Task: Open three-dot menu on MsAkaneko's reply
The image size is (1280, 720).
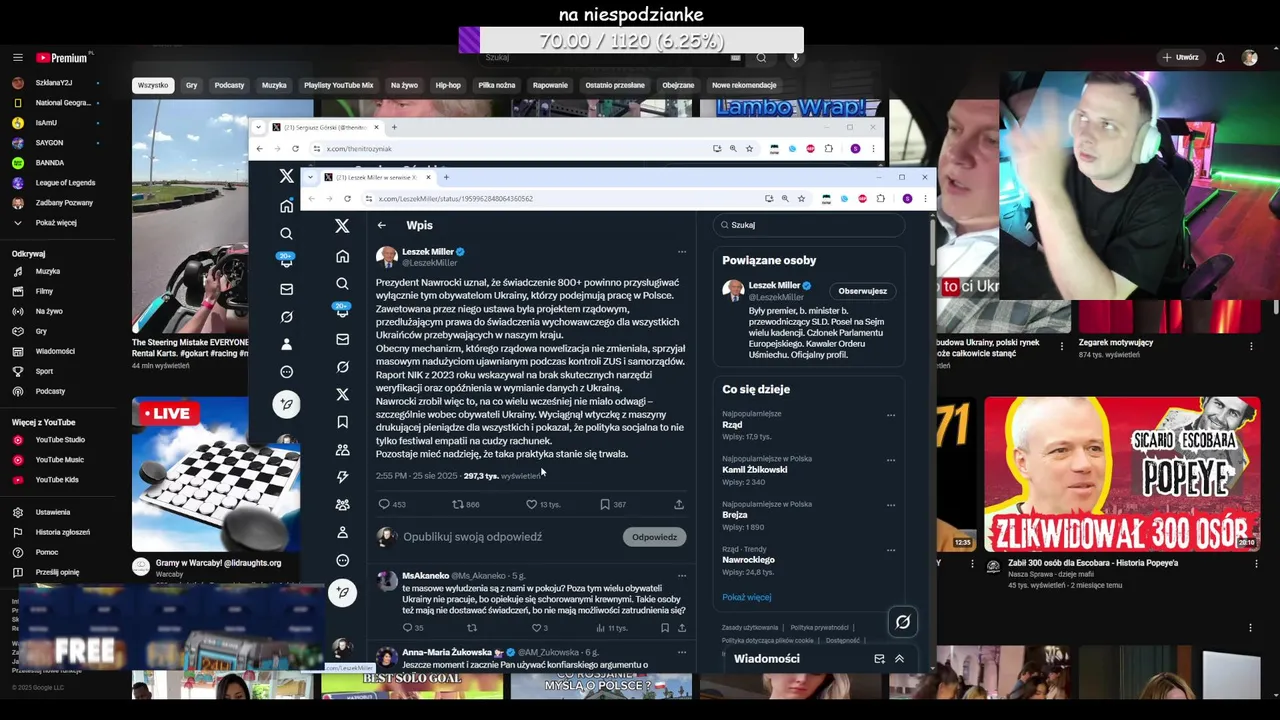Action: 682,576
